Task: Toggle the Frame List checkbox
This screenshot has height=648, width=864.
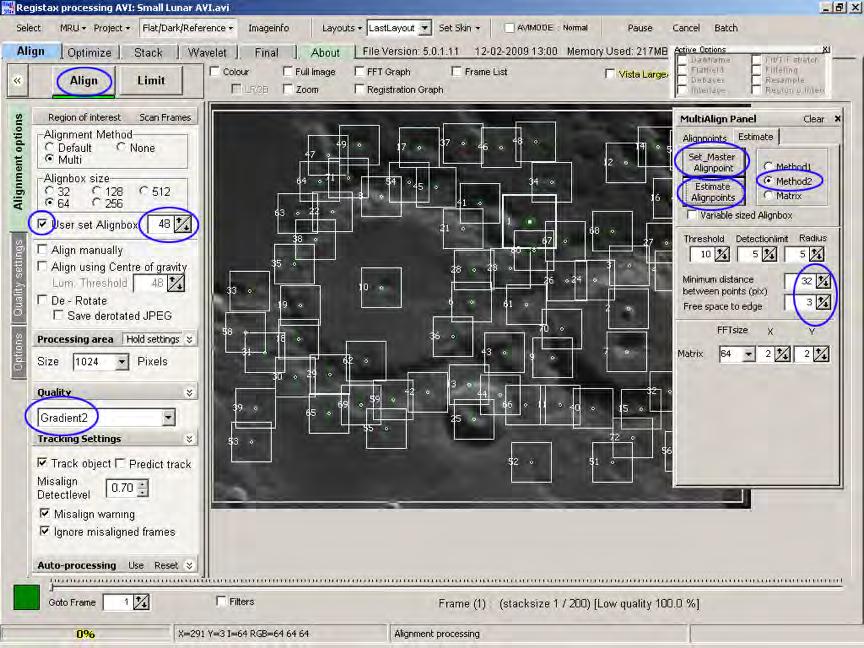Action: pos(456,72)
